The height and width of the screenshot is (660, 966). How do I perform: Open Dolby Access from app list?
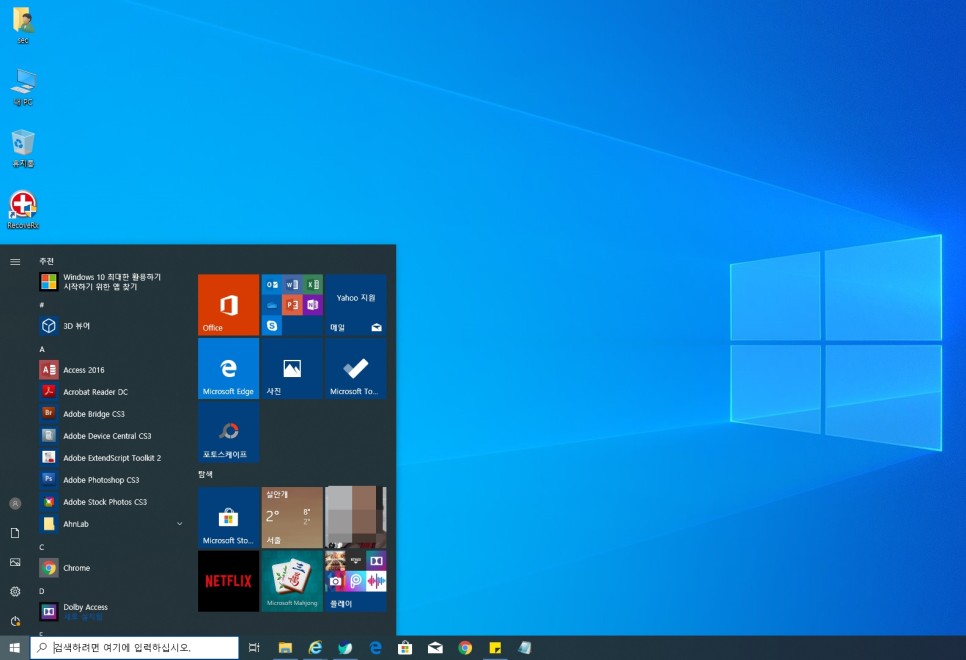pos(111,611)
